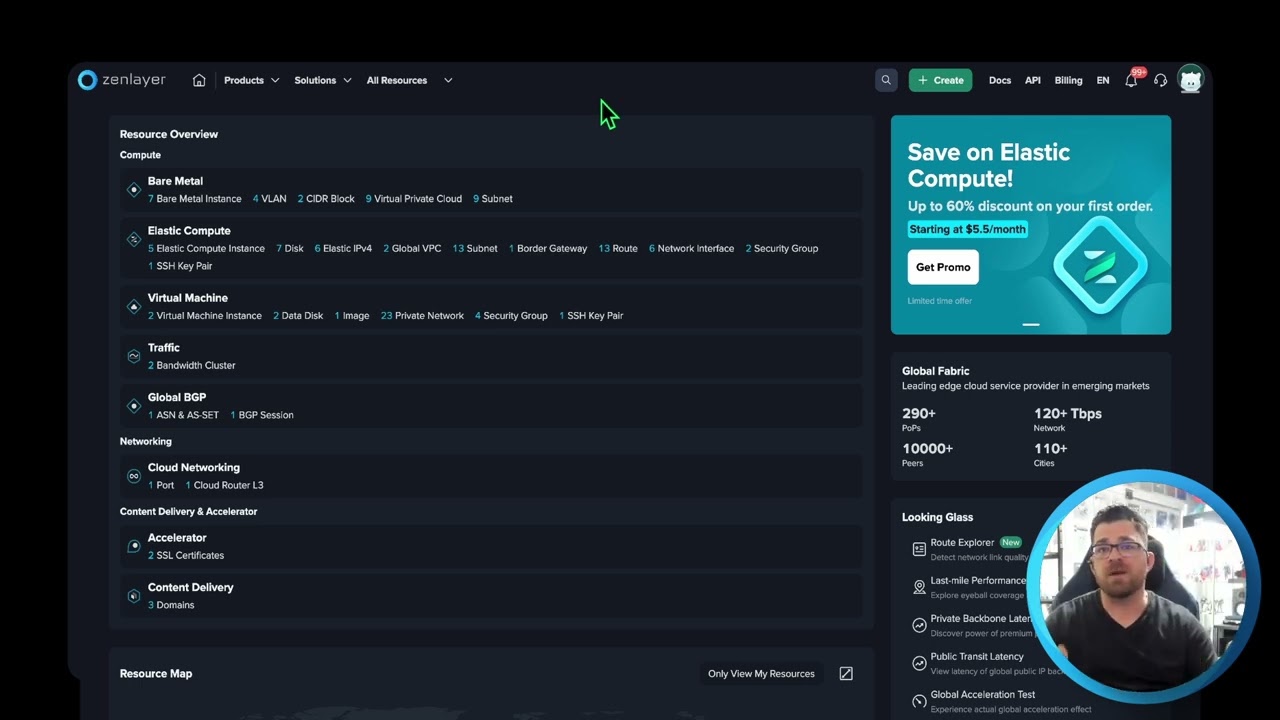Open the All Resources dropdown
The height and width of the screenshot is (720, 1280).
pyautogui.click(x=409, y=80)
